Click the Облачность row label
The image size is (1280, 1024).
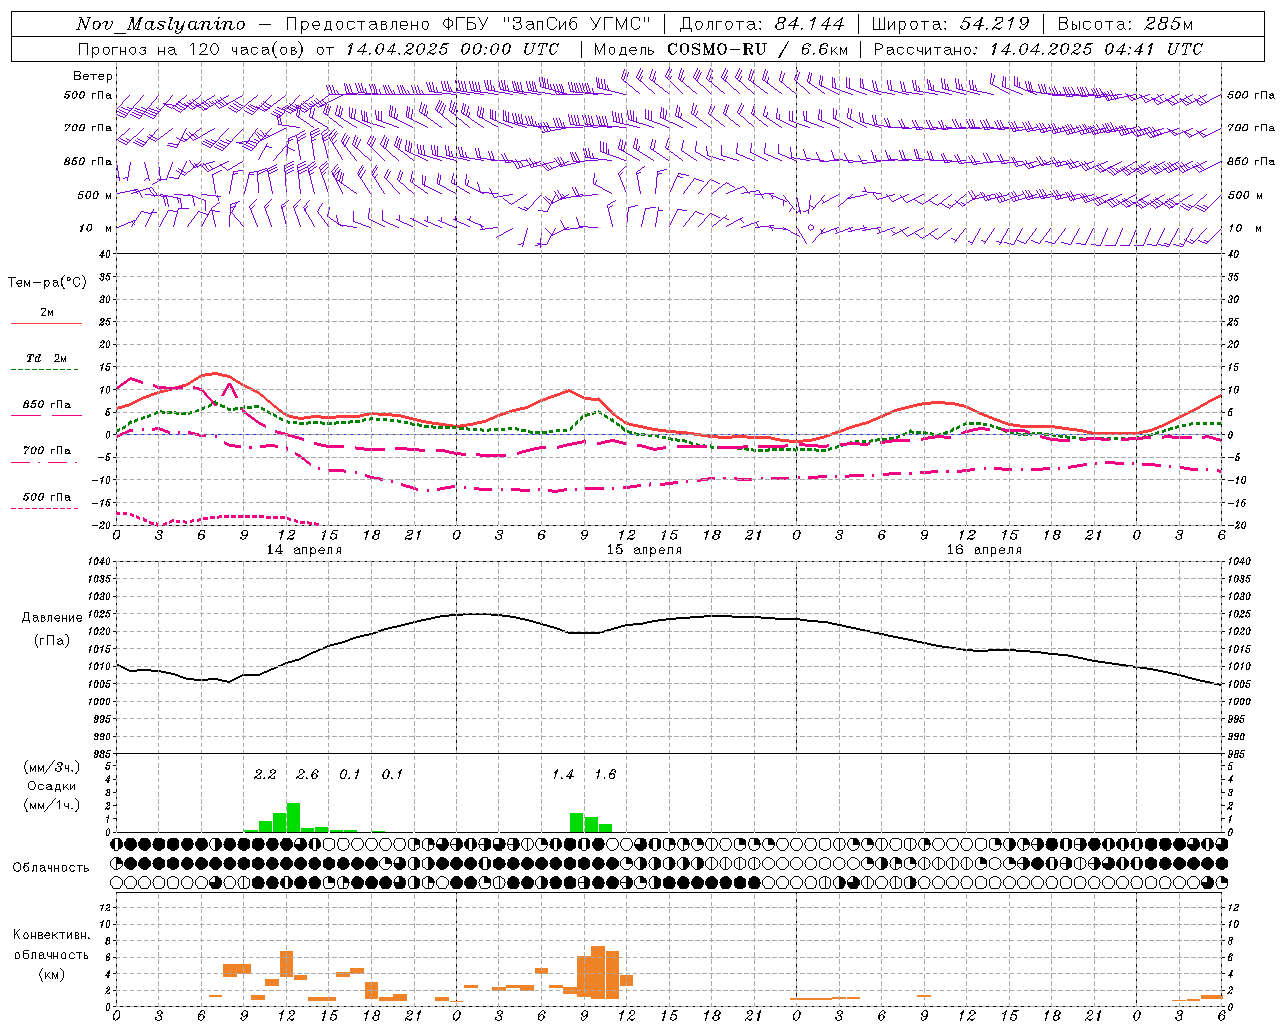(x=51, y=868)
